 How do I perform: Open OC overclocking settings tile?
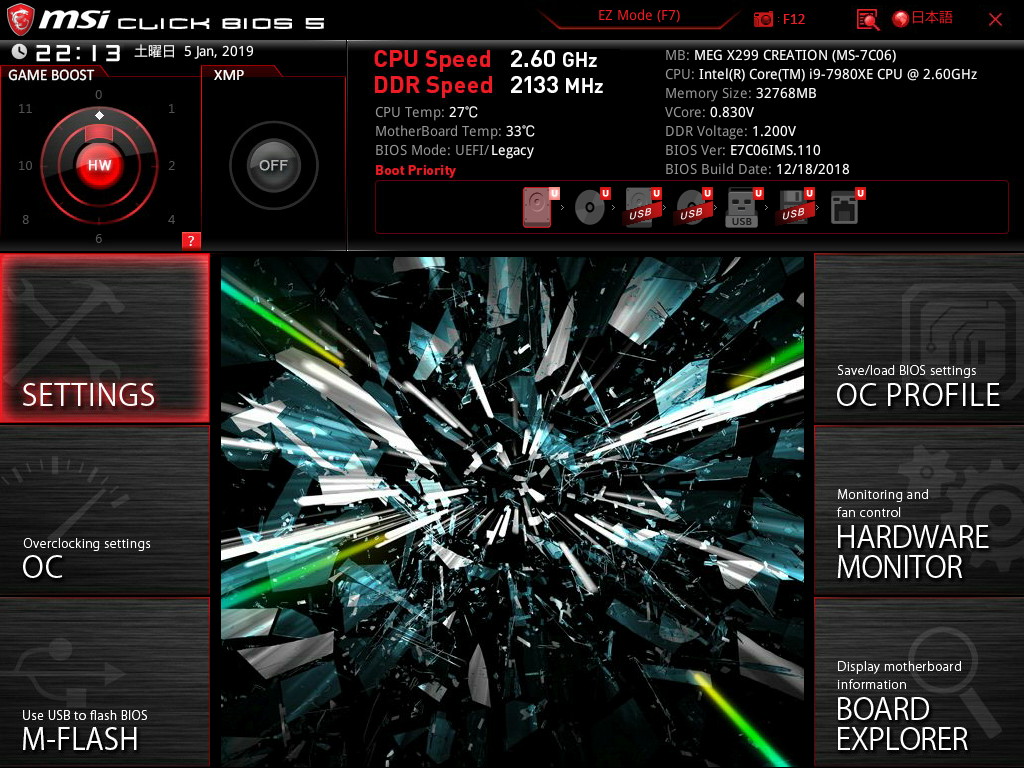coord(104,510)
